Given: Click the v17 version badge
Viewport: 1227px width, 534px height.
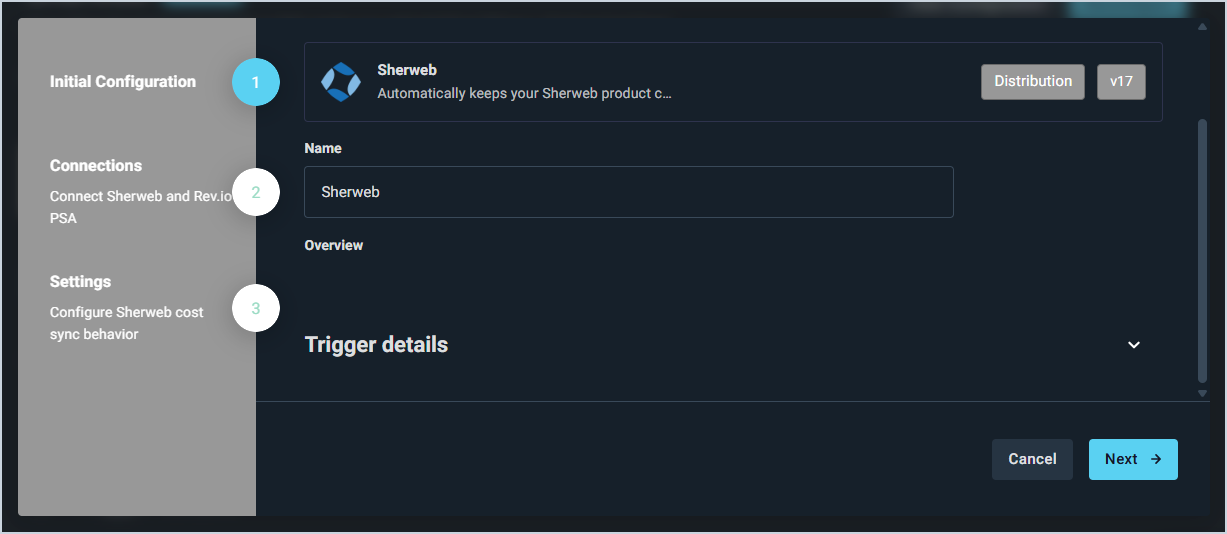Looking at the screenshot, I should pos(1121,82).
